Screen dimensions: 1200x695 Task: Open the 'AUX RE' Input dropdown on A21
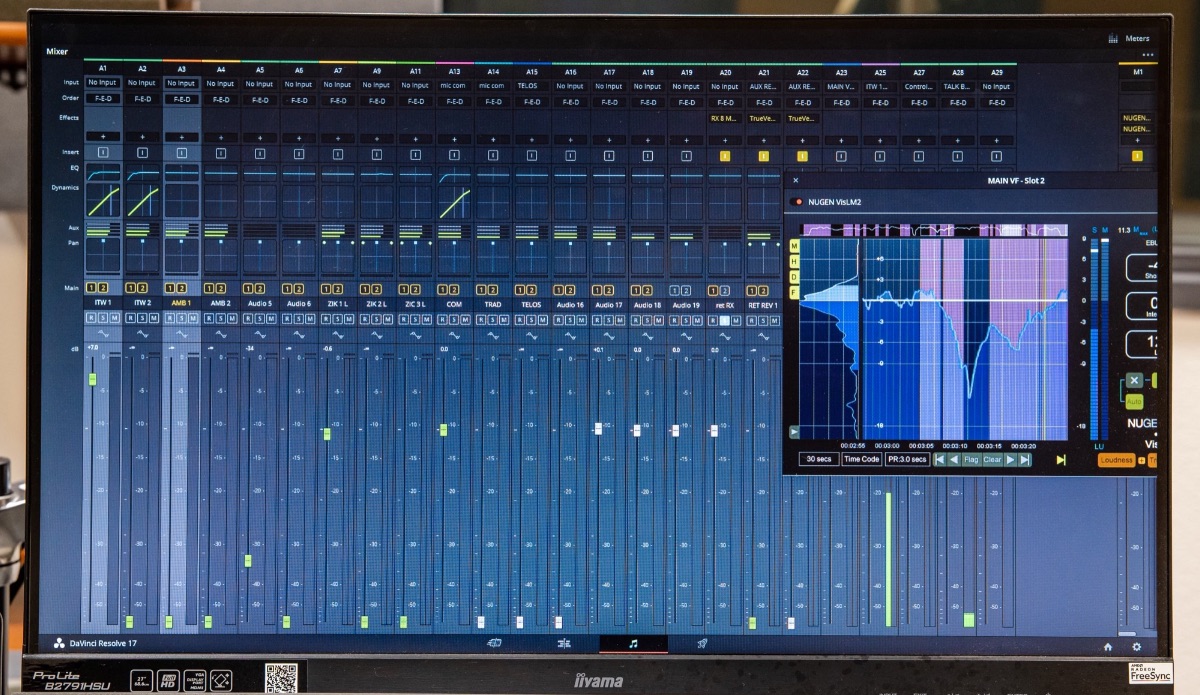tap(763, 86)
